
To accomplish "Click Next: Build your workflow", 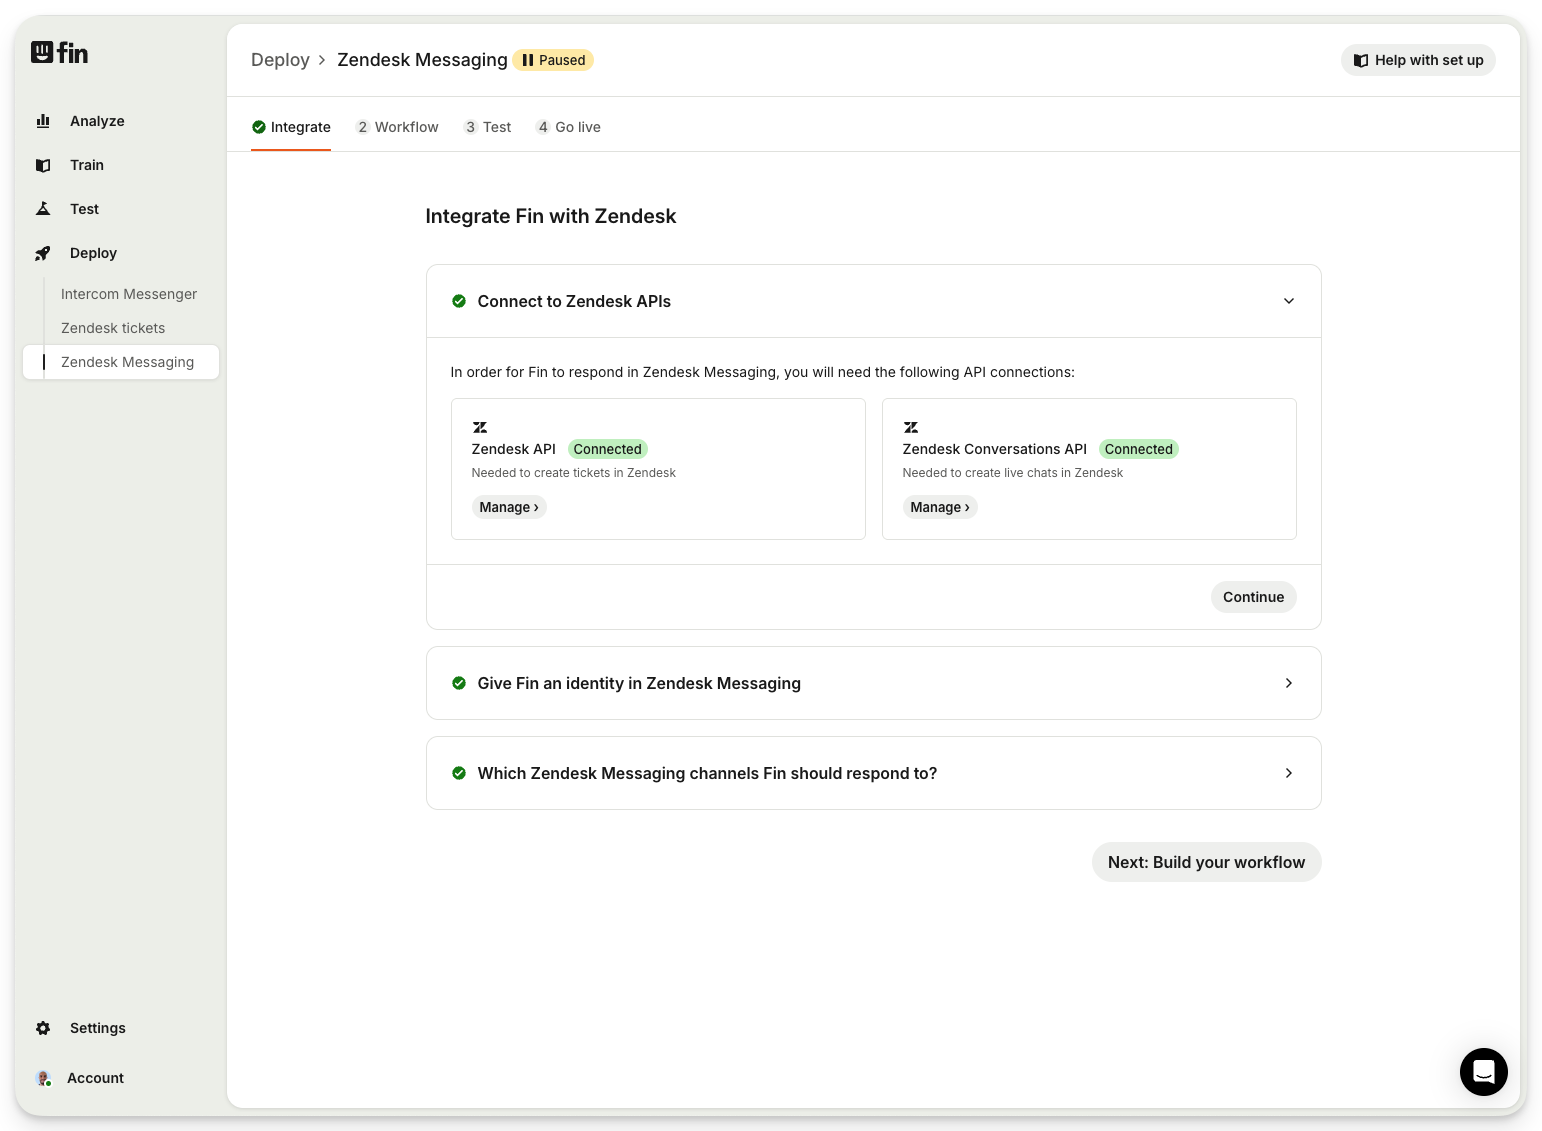I will click(x=1206, y=862).
